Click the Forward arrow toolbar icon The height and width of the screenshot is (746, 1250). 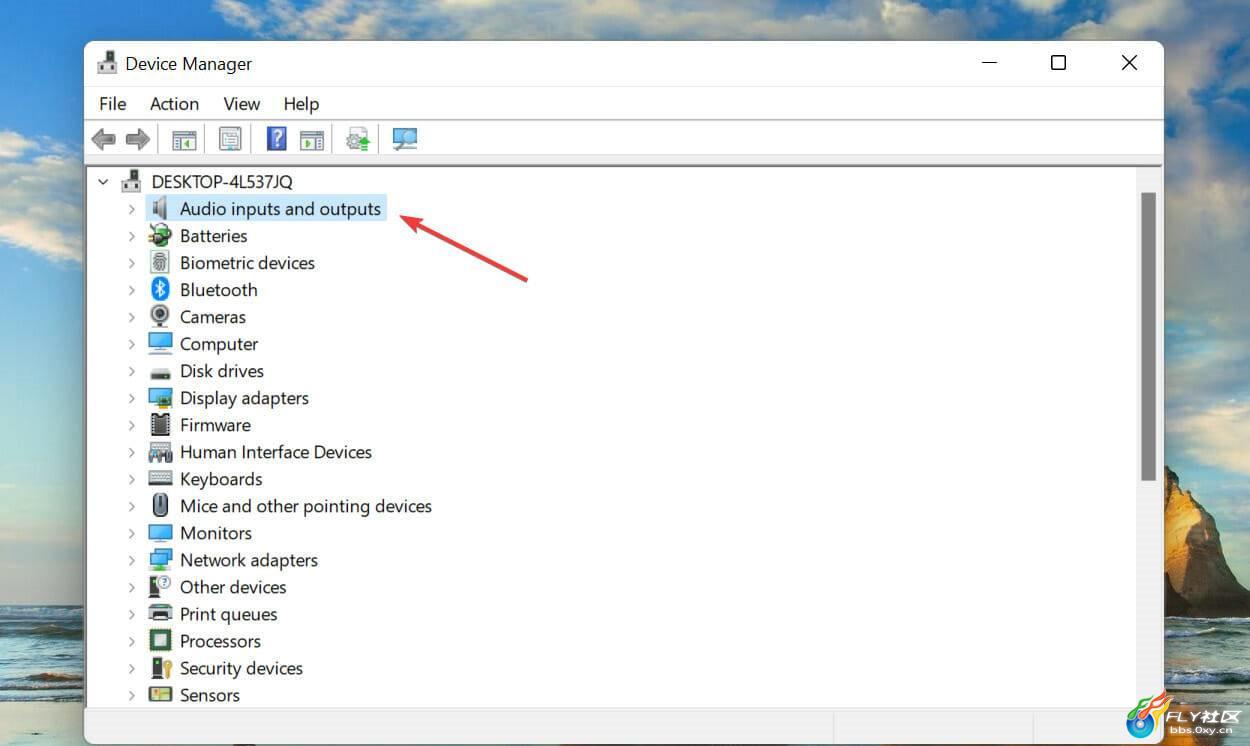pos(137,139)
